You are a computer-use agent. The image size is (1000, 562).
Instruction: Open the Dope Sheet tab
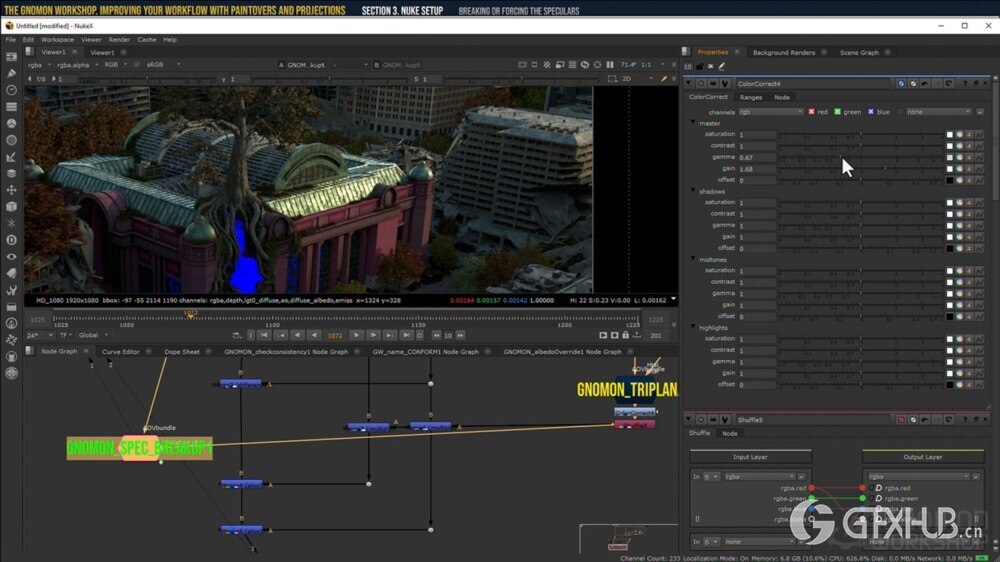pyautogui.click(x=182, y=351)
